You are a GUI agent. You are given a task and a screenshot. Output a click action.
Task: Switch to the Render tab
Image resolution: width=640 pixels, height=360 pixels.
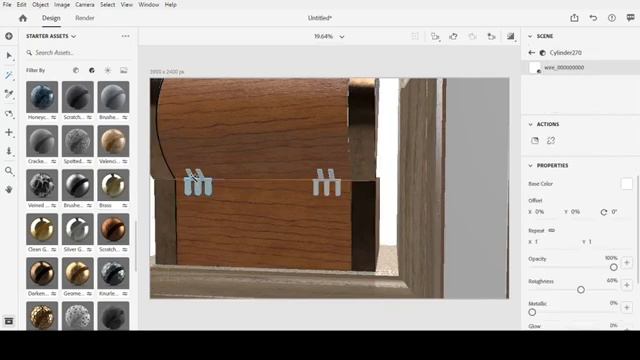[x=84, y=18]
